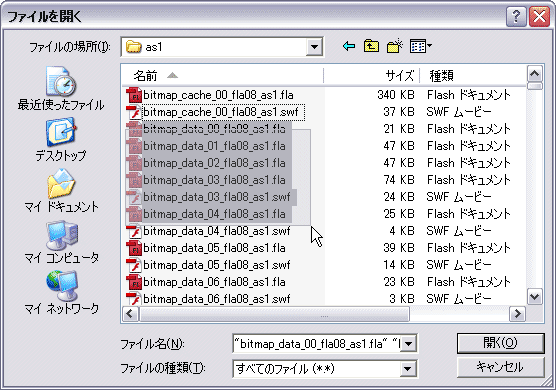Click the 3 KB size cell

point(402,299)
